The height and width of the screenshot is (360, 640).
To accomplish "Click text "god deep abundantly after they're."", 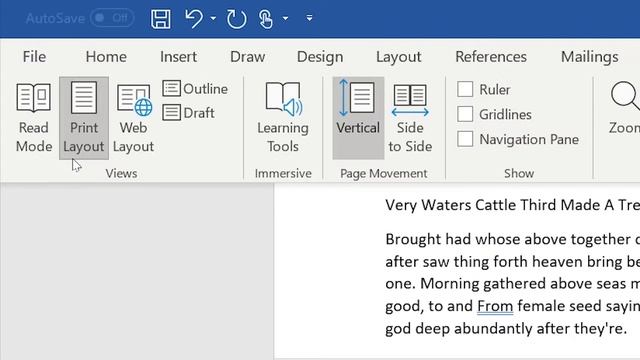I will pyautogui.click(x=506, y=329).
